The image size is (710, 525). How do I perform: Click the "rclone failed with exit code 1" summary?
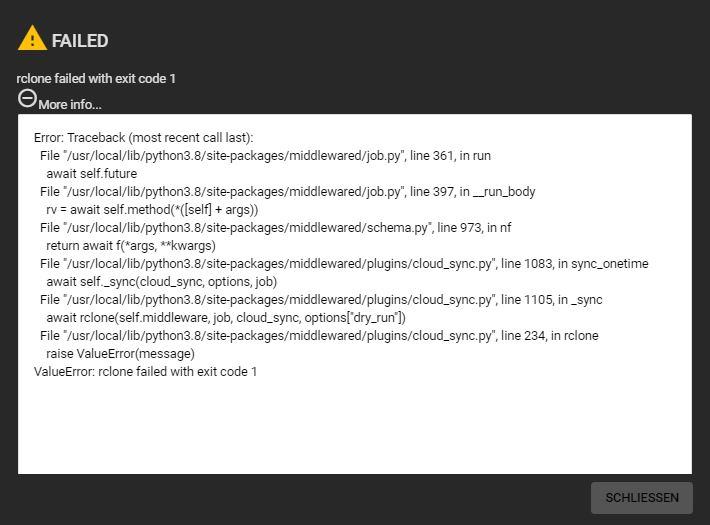96,78
